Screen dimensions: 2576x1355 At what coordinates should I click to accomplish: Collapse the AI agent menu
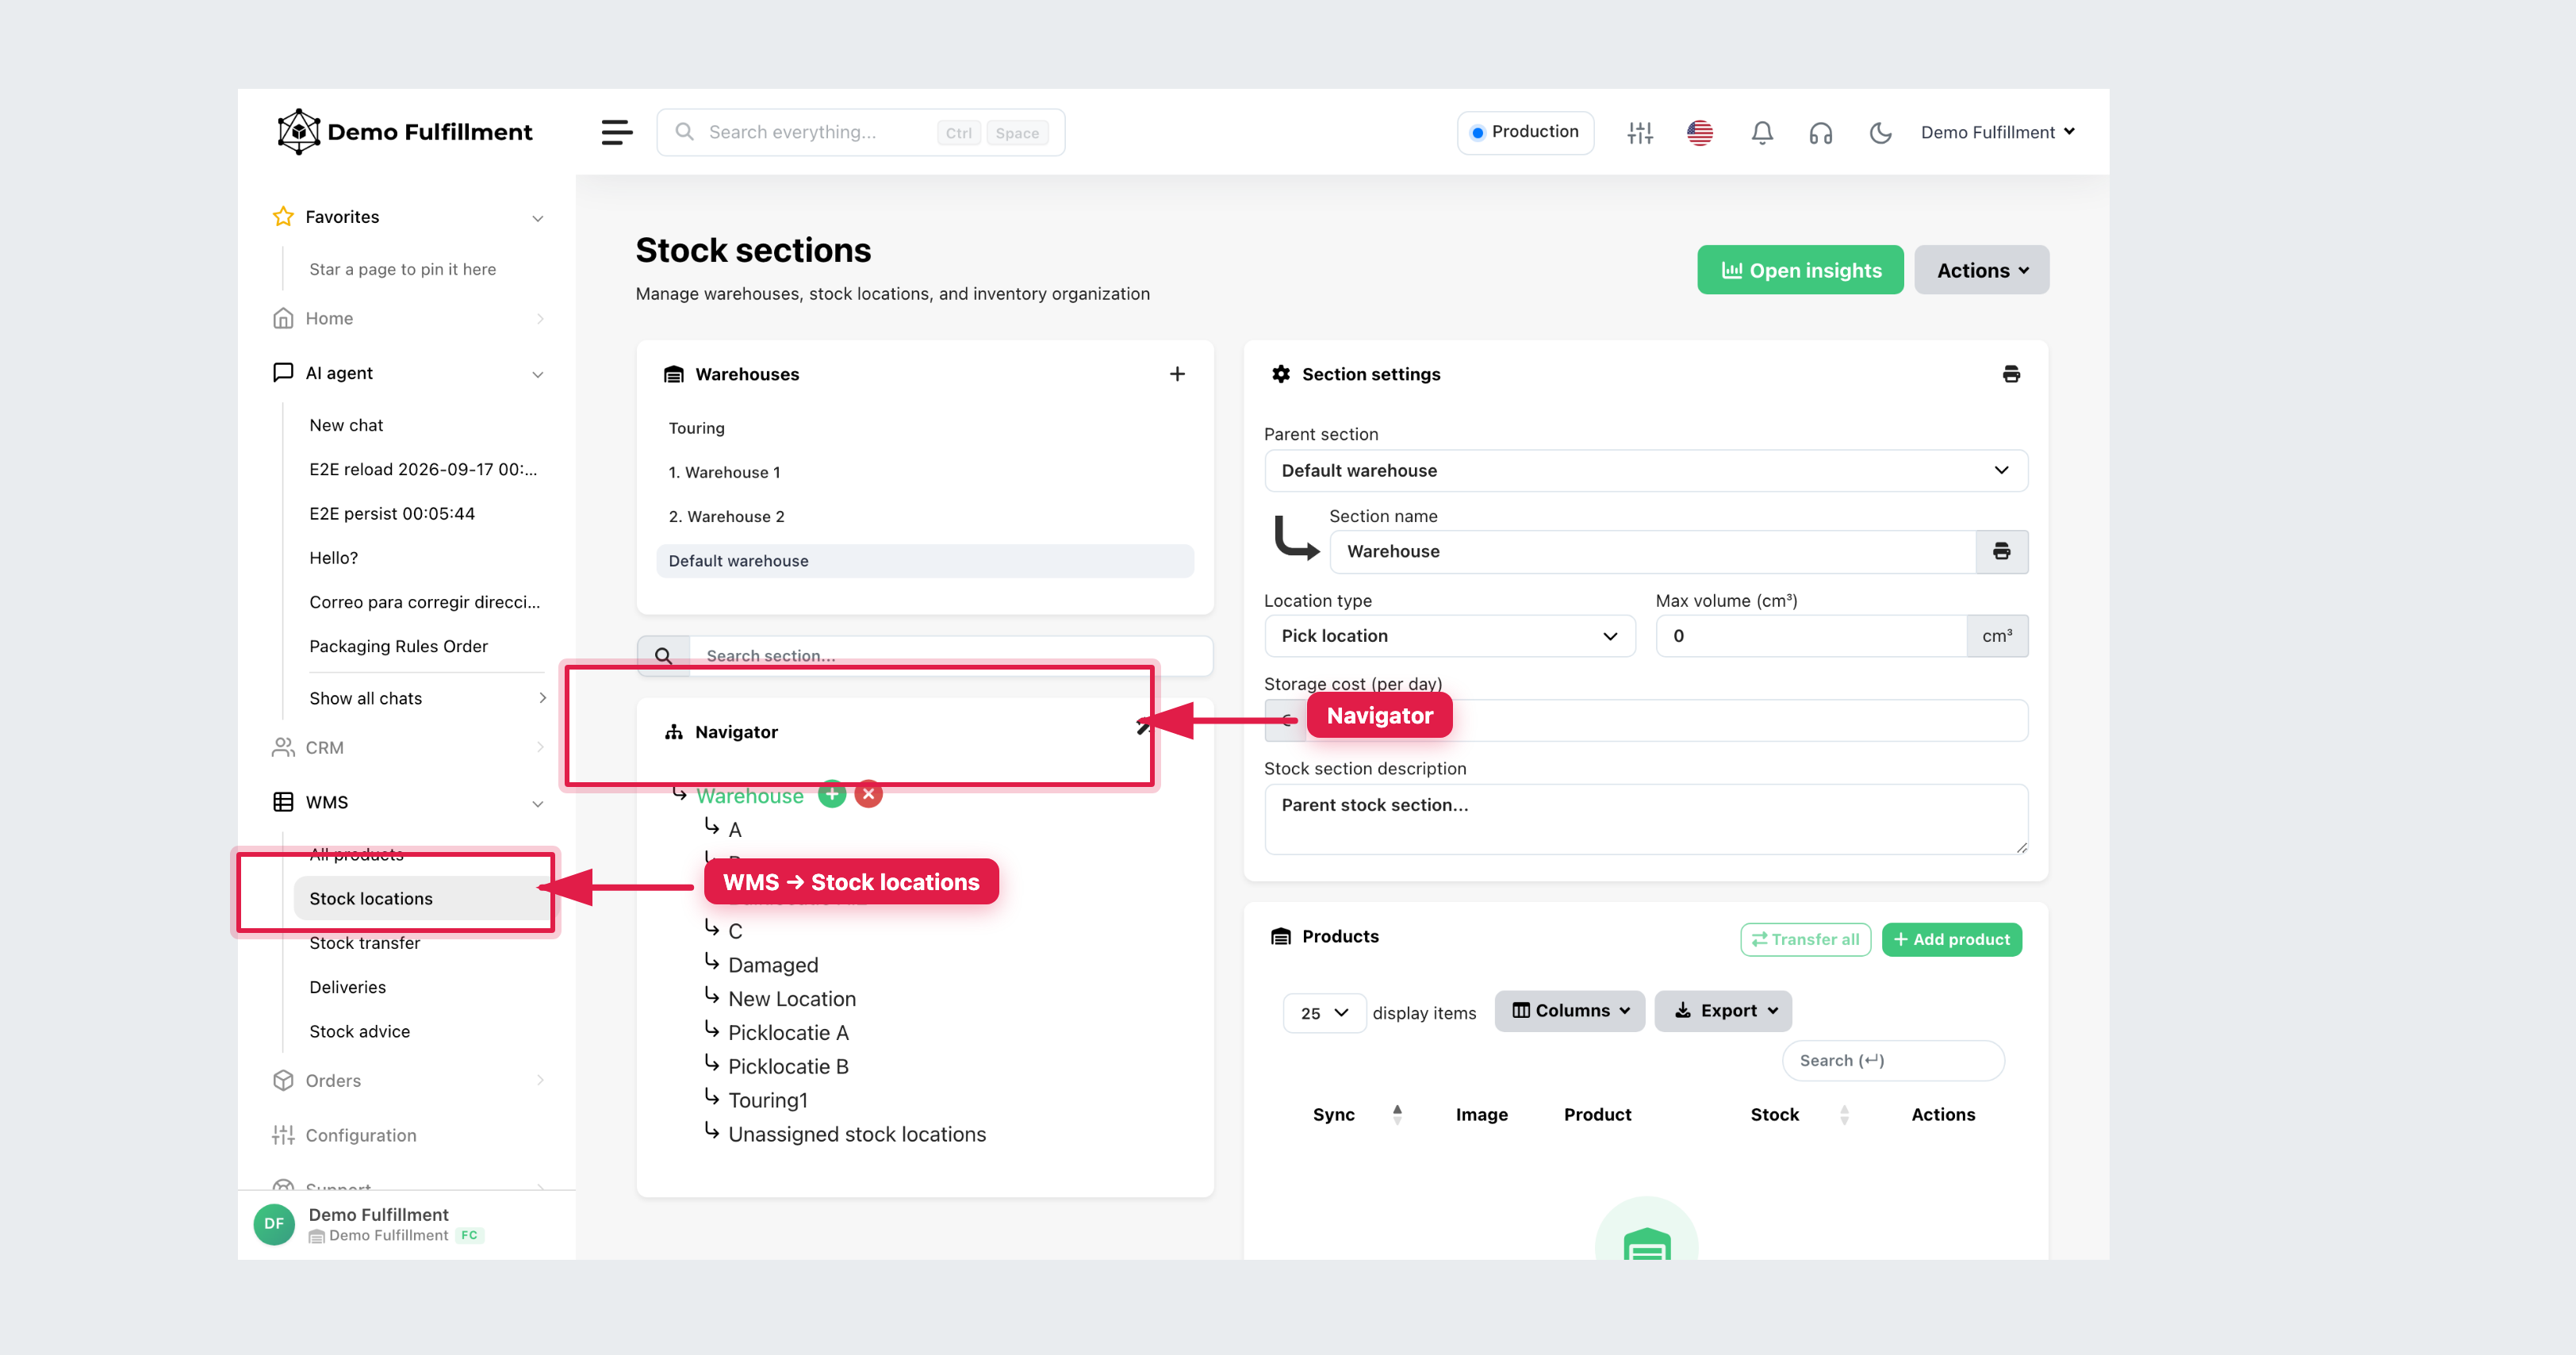(x=537, y=374)
